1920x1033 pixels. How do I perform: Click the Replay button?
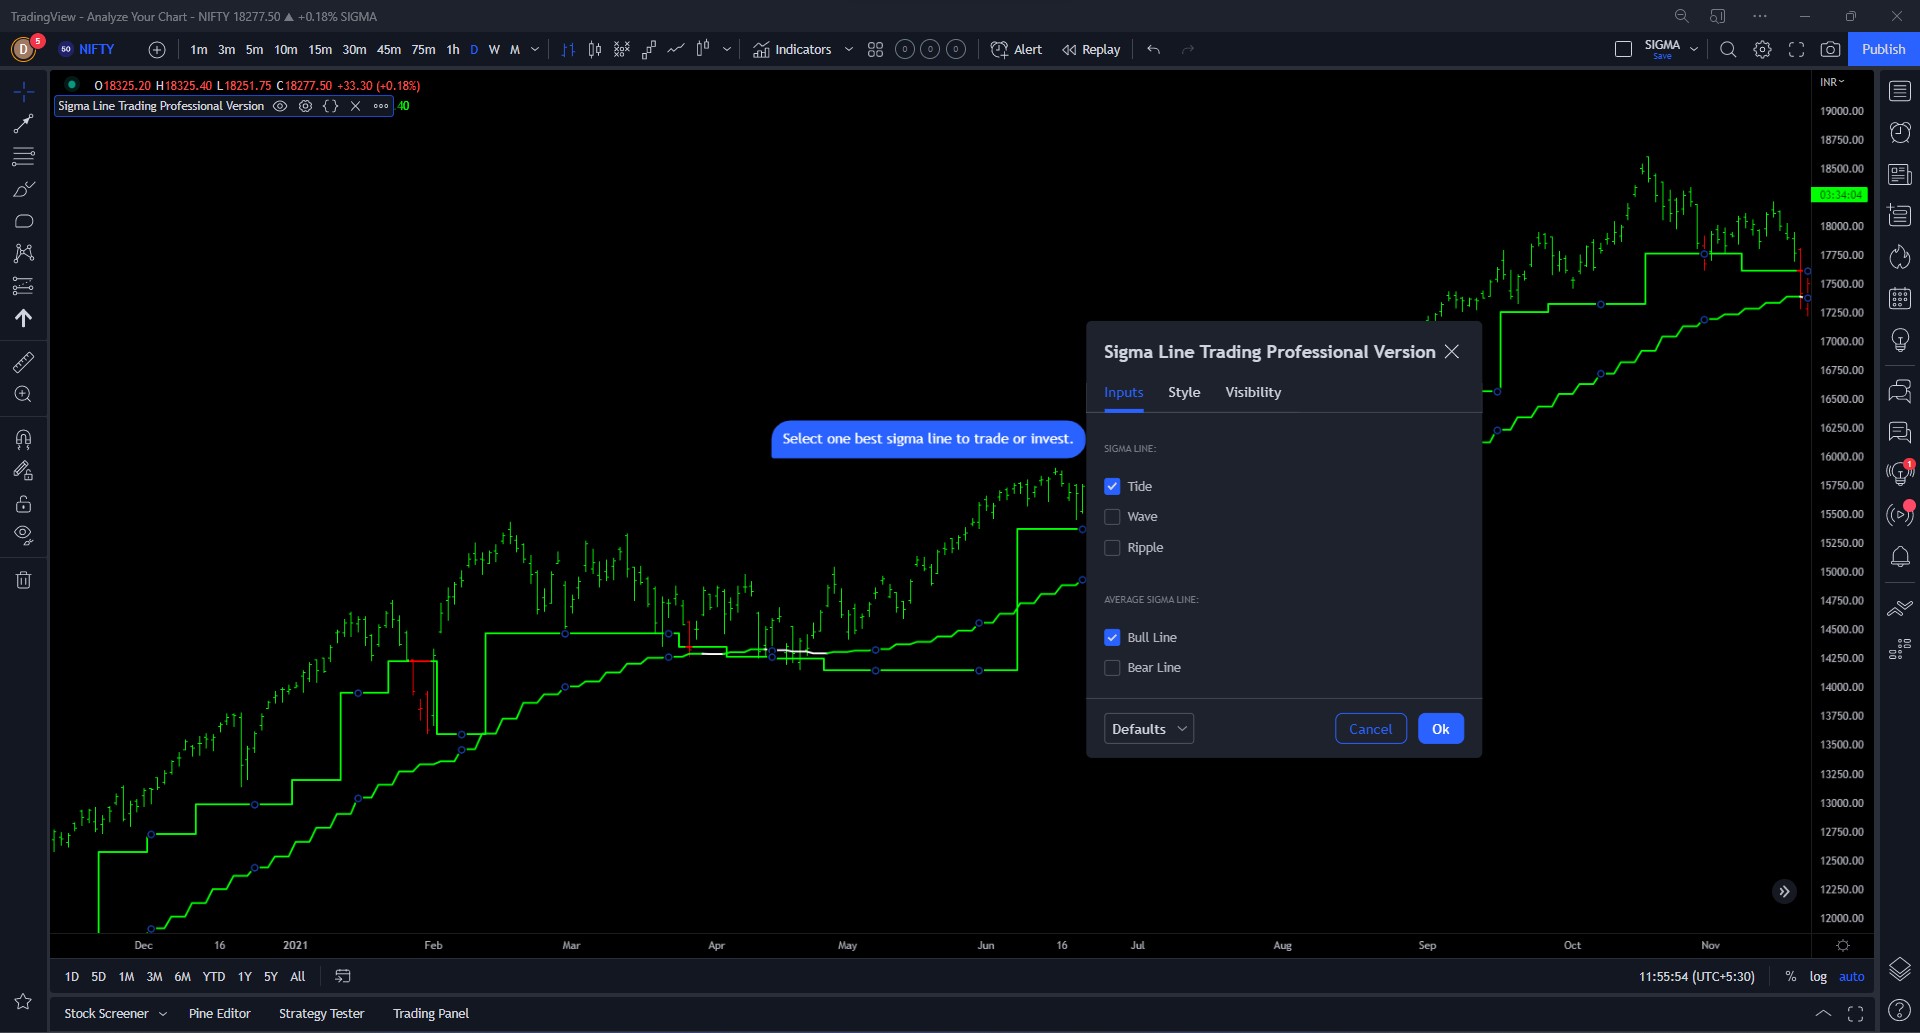click(x=1091, y=49)
